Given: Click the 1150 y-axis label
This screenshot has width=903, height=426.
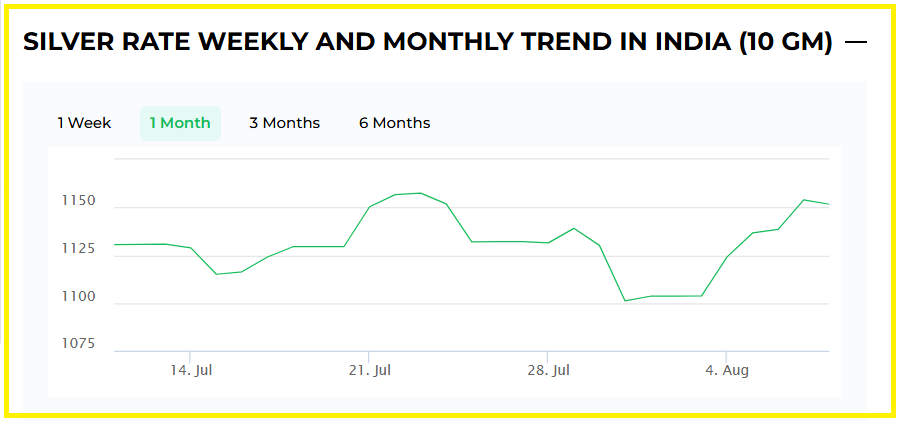Looking at the screenshot, I should [76, 201].
